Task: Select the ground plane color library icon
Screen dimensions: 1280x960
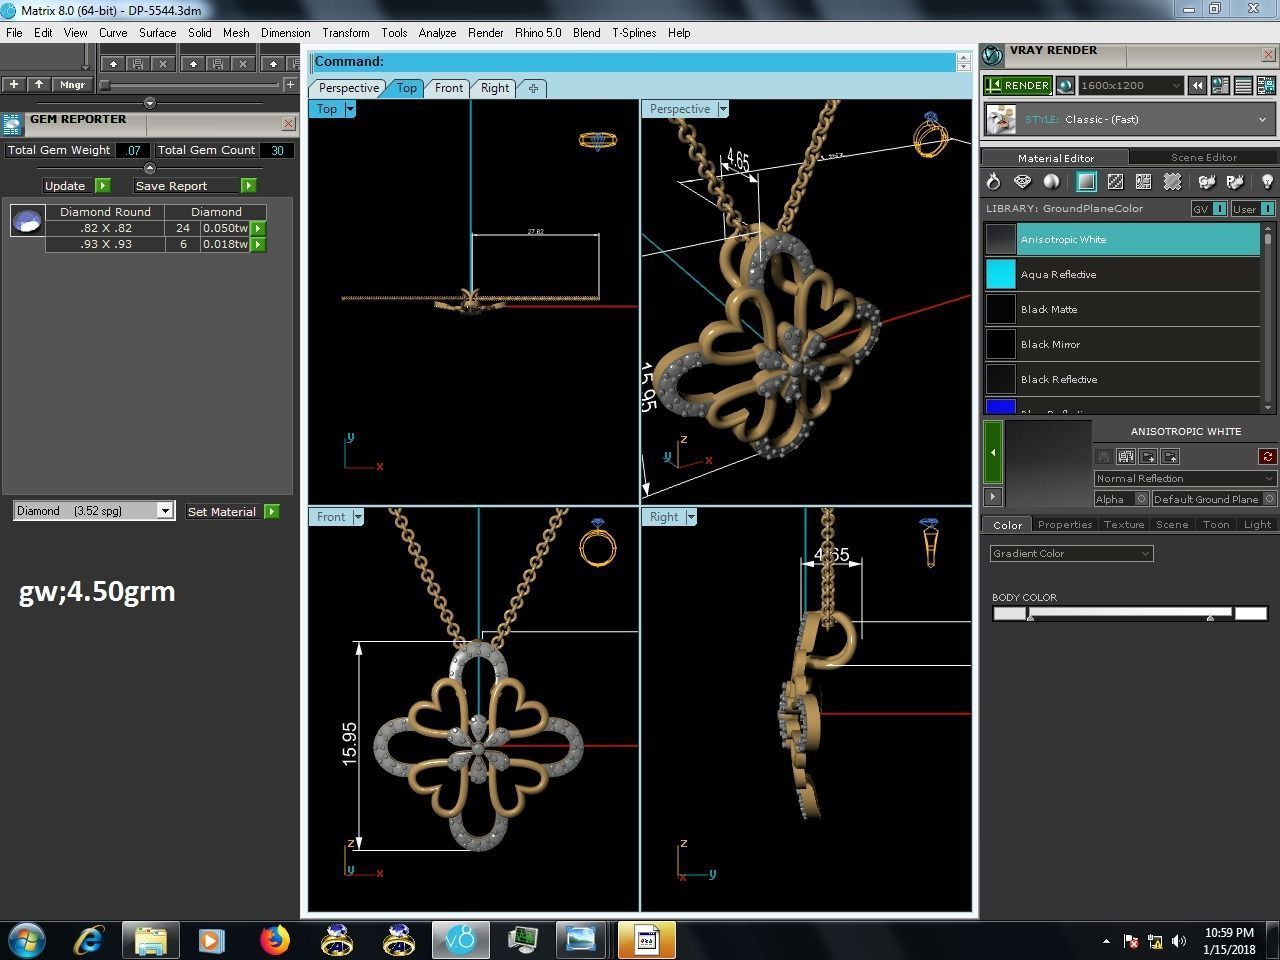Action: pos(1086,181)
